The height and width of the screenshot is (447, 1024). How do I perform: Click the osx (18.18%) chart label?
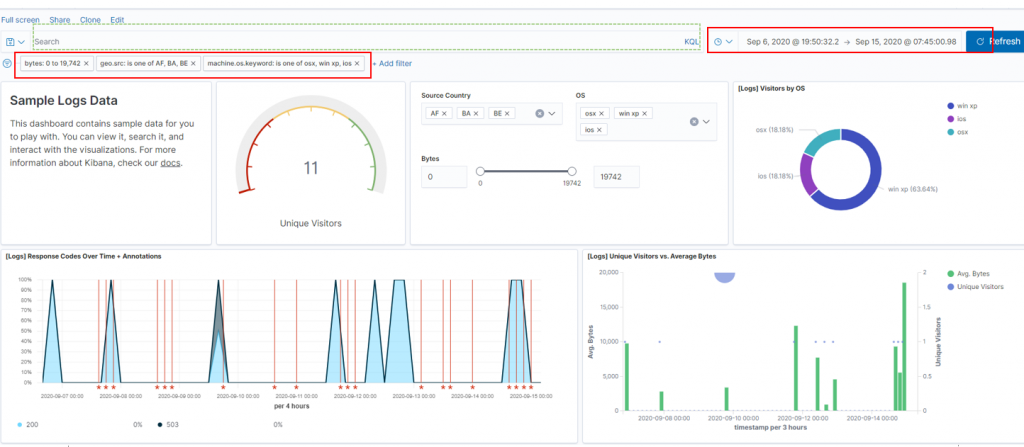775,129
